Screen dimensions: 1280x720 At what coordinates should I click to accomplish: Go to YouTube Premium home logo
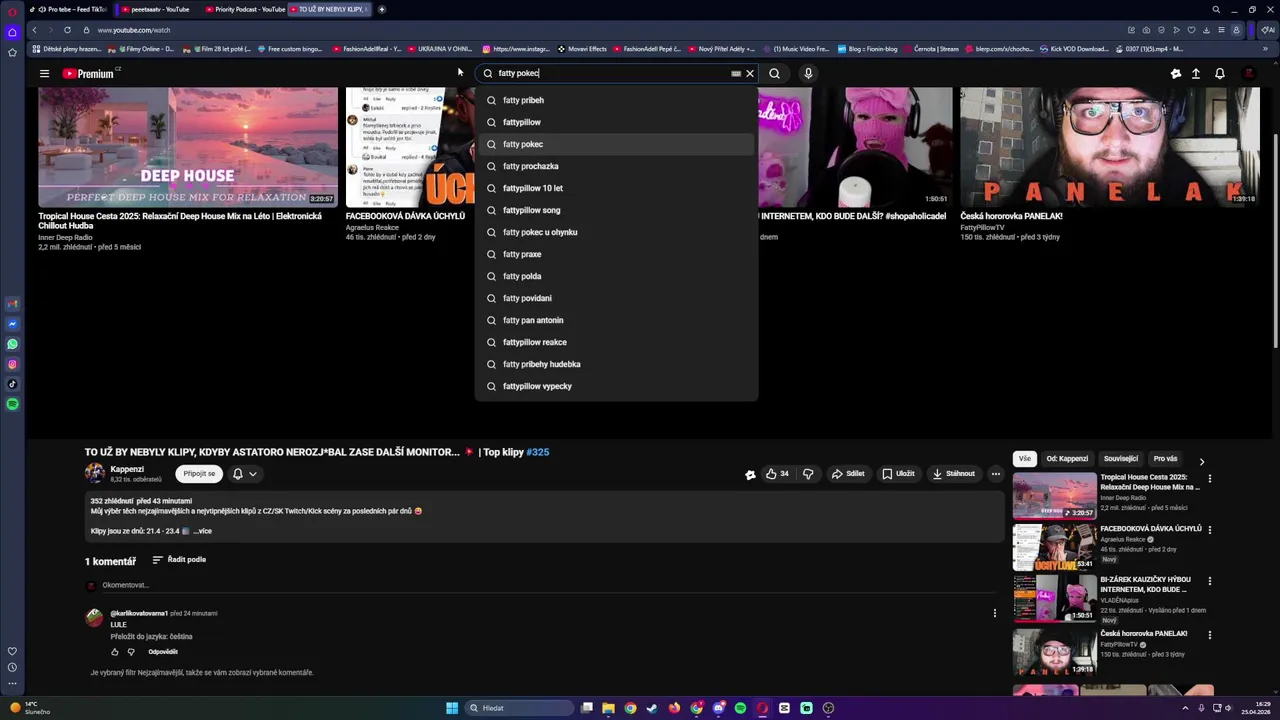click(90, 73)
